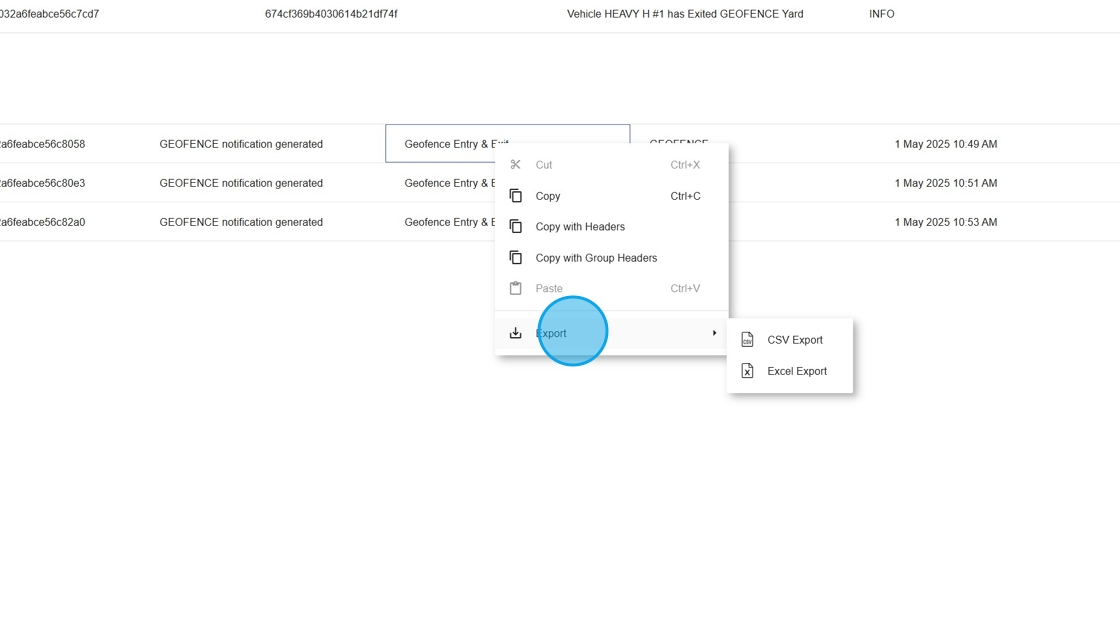Click the Copy with Group Headers icon
The image size is (1120, 626).
[x=515, y=258]
